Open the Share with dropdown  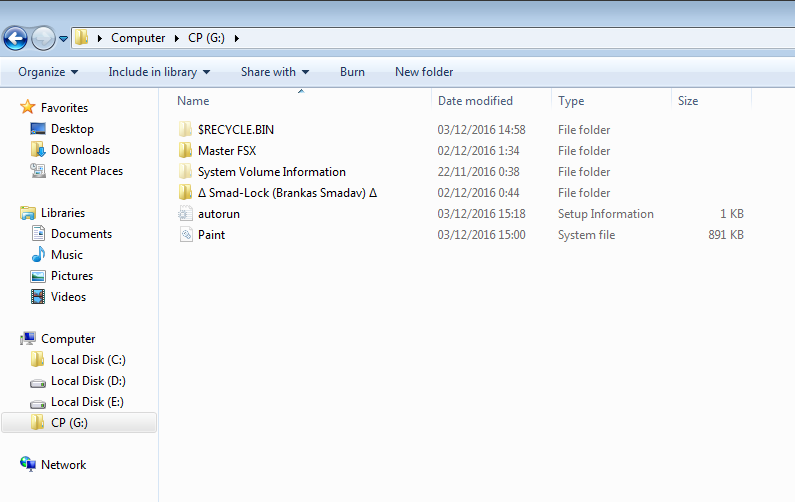point(274,72)
